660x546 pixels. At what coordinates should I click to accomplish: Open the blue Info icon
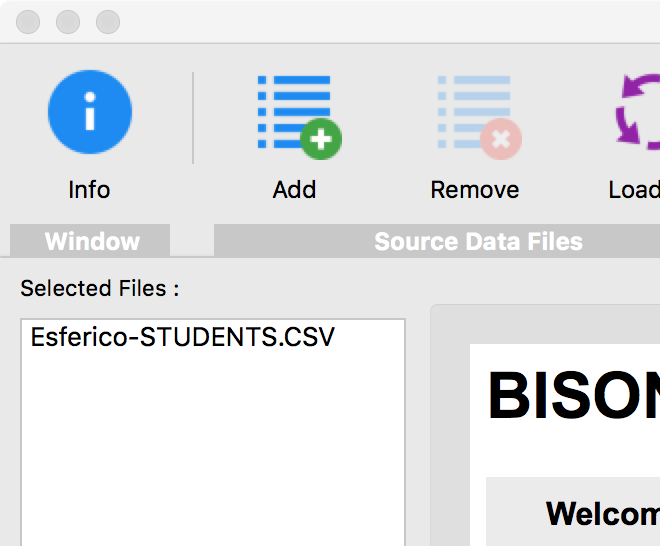(x=90, y=112)
